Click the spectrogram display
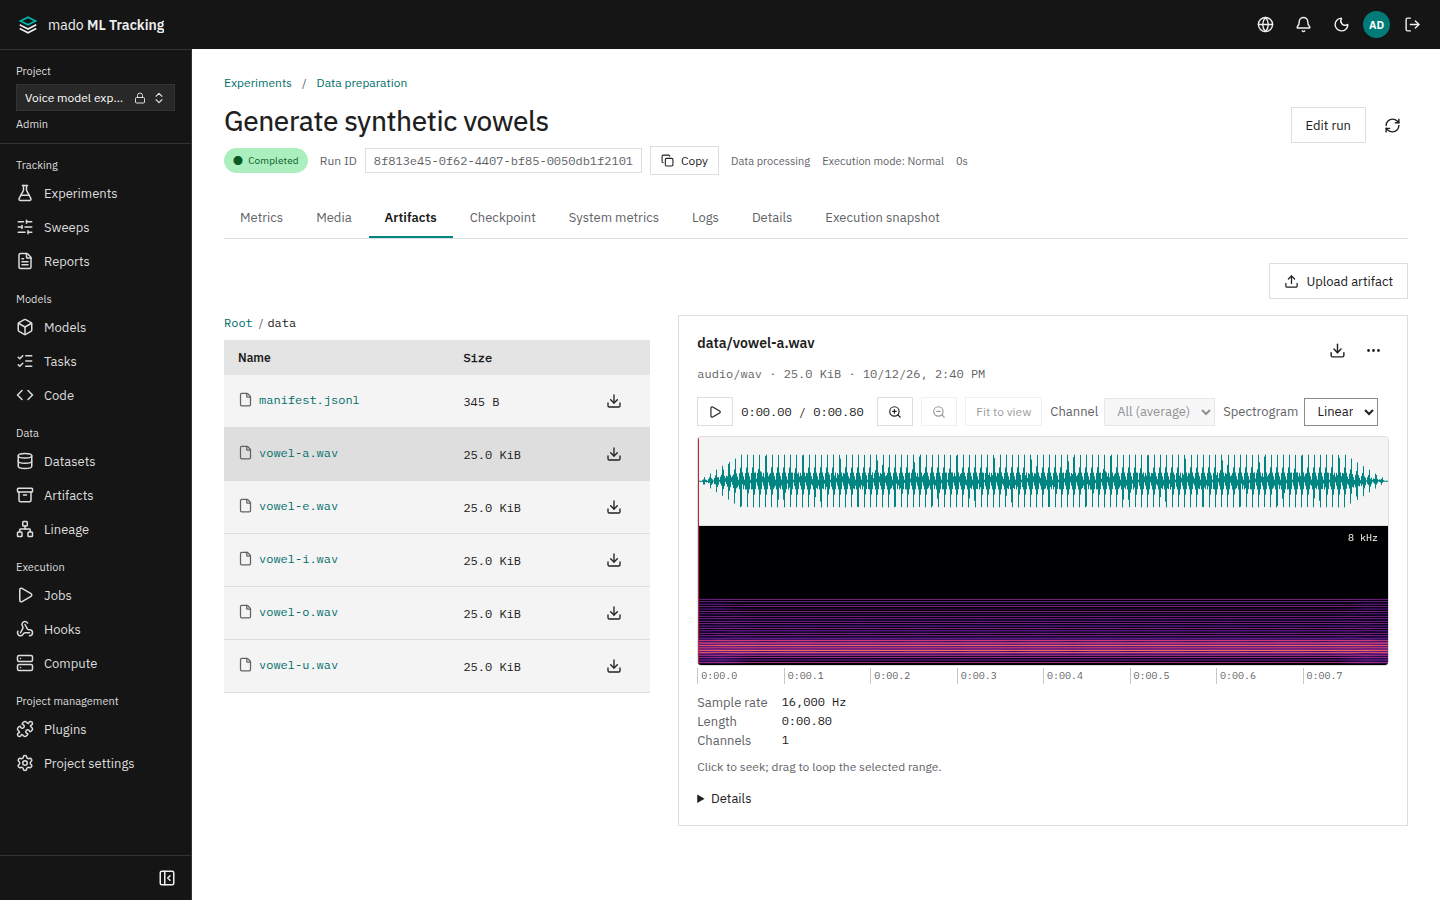 (x=1043, y=595)
